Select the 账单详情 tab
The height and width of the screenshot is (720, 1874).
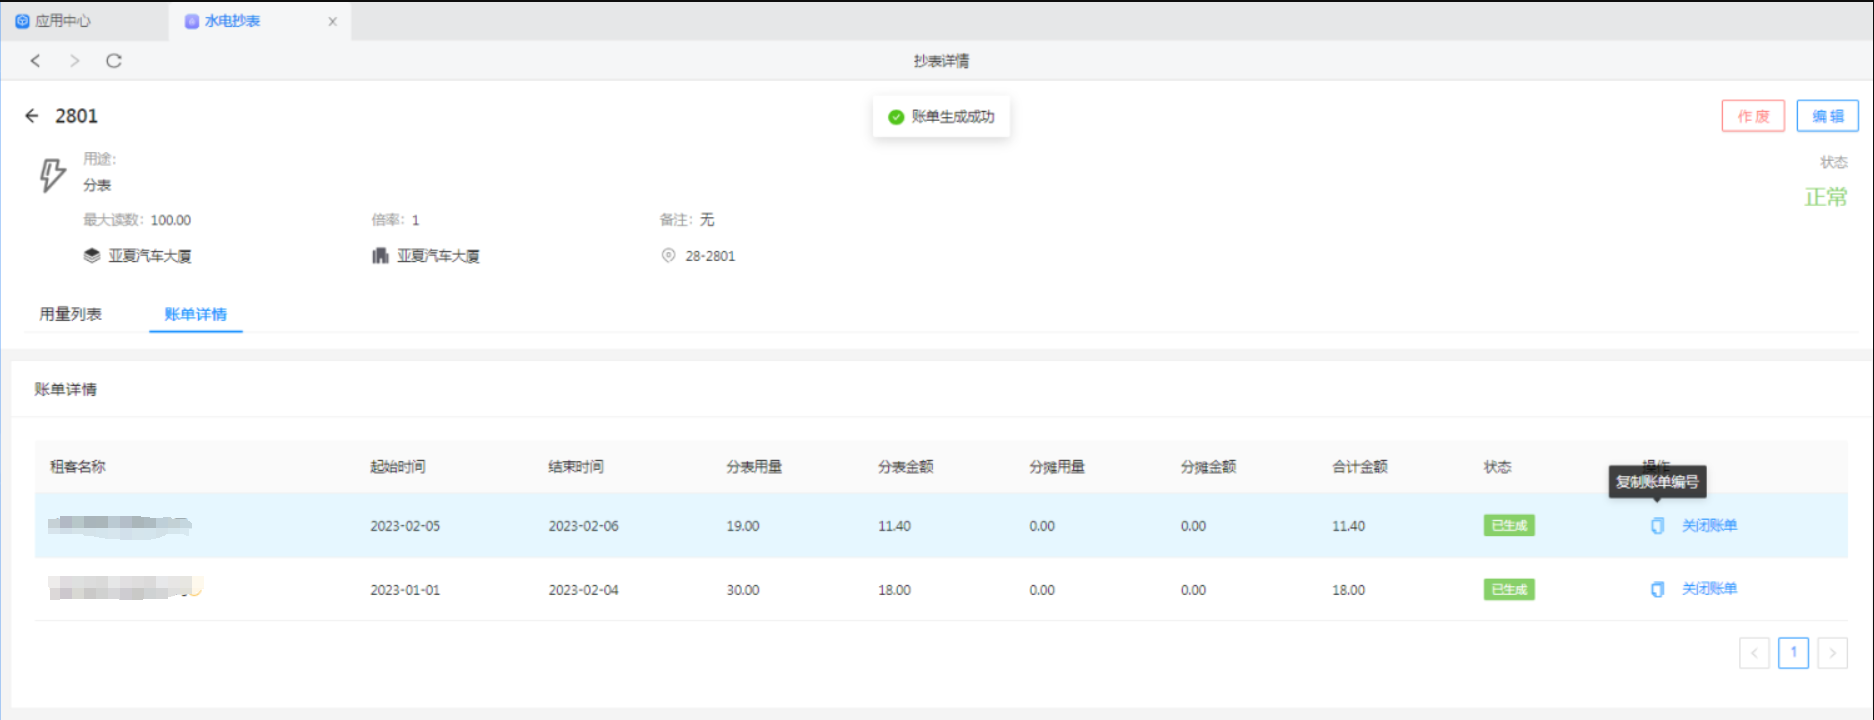[195, 314]
